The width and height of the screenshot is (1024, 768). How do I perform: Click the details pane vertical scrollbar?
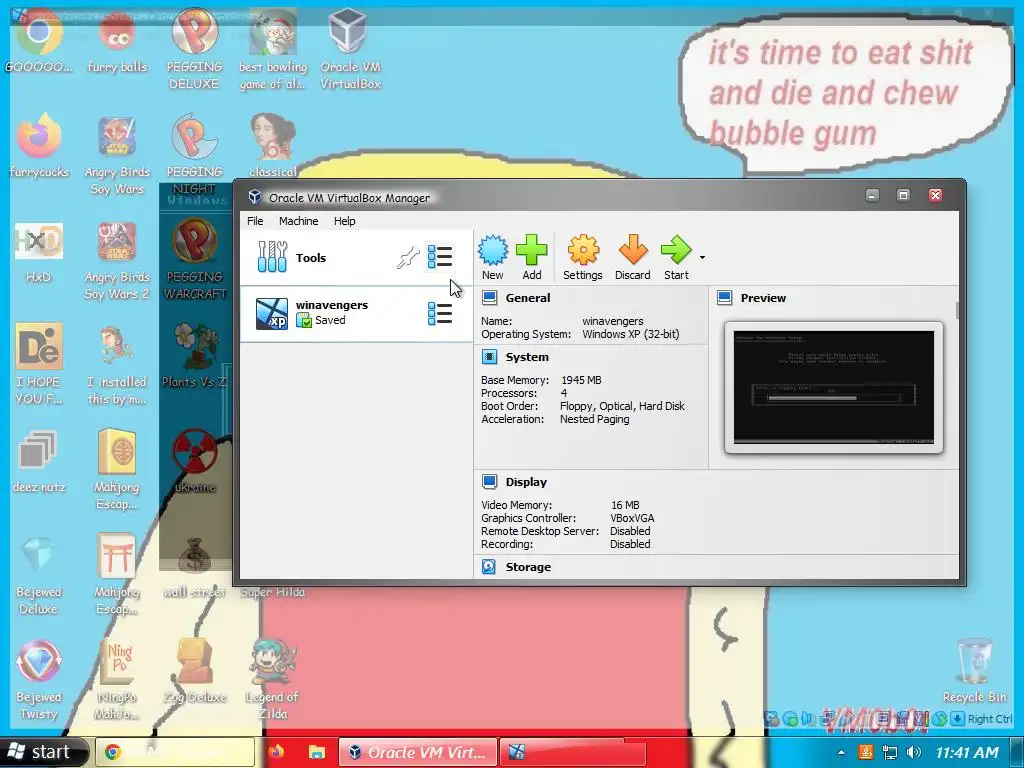(x=957, y=311)
